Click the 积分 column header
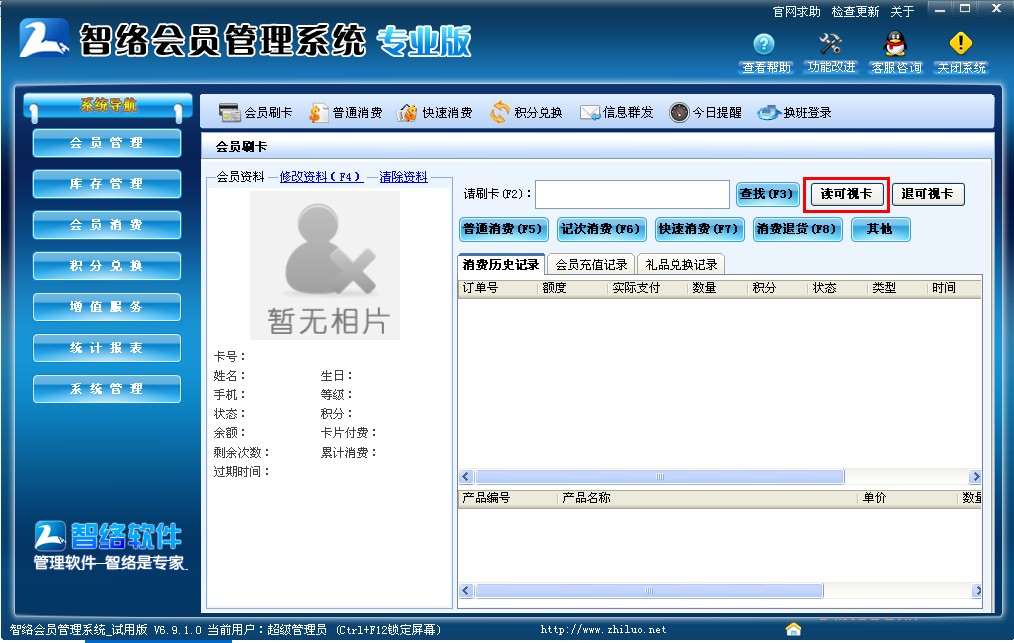The height and width of the screenshot is (643, 1014). pyautogui.click(x=777, y=288)
